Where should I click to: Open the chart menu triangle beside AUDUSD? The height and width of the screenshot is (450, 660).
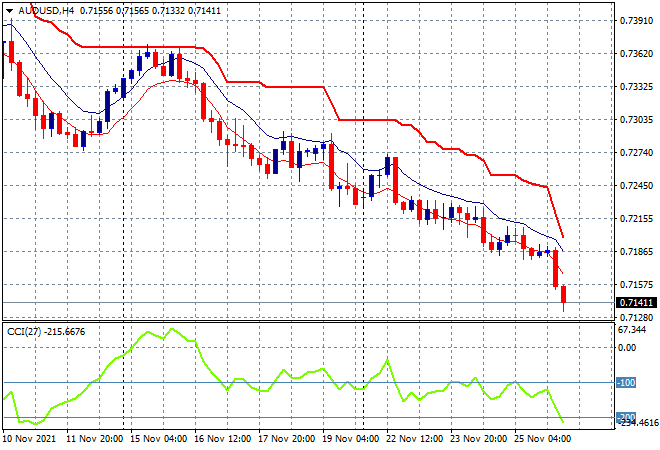click(9, 11)
